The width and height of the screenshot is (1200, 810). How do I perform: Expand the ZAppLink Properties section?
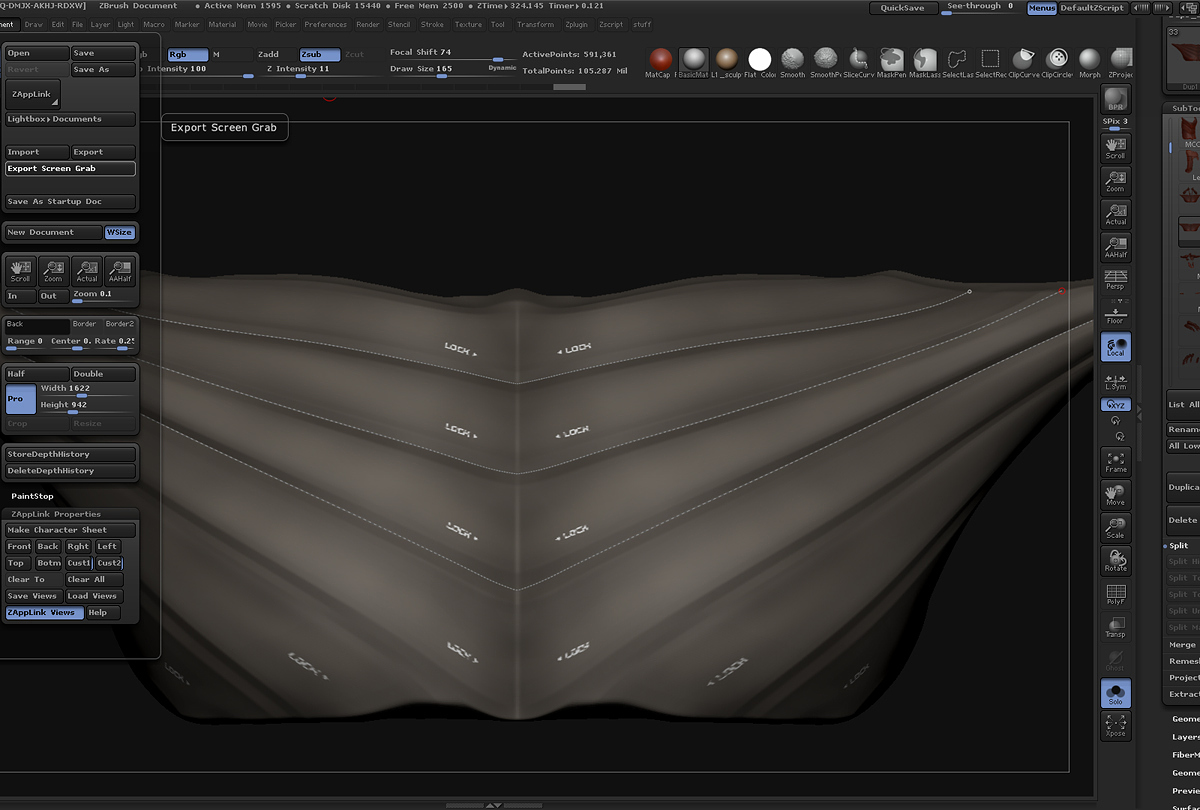click(56, 514)
